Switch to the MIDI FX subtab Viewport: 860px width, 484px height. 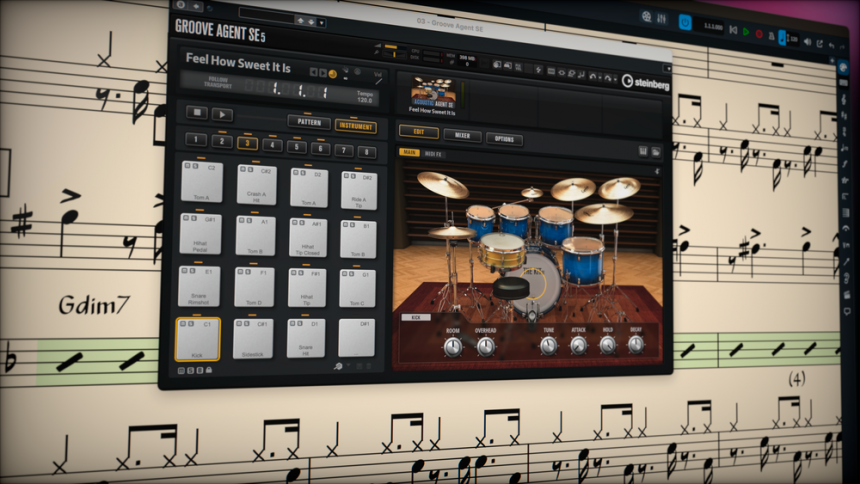[x=433, y=154]
